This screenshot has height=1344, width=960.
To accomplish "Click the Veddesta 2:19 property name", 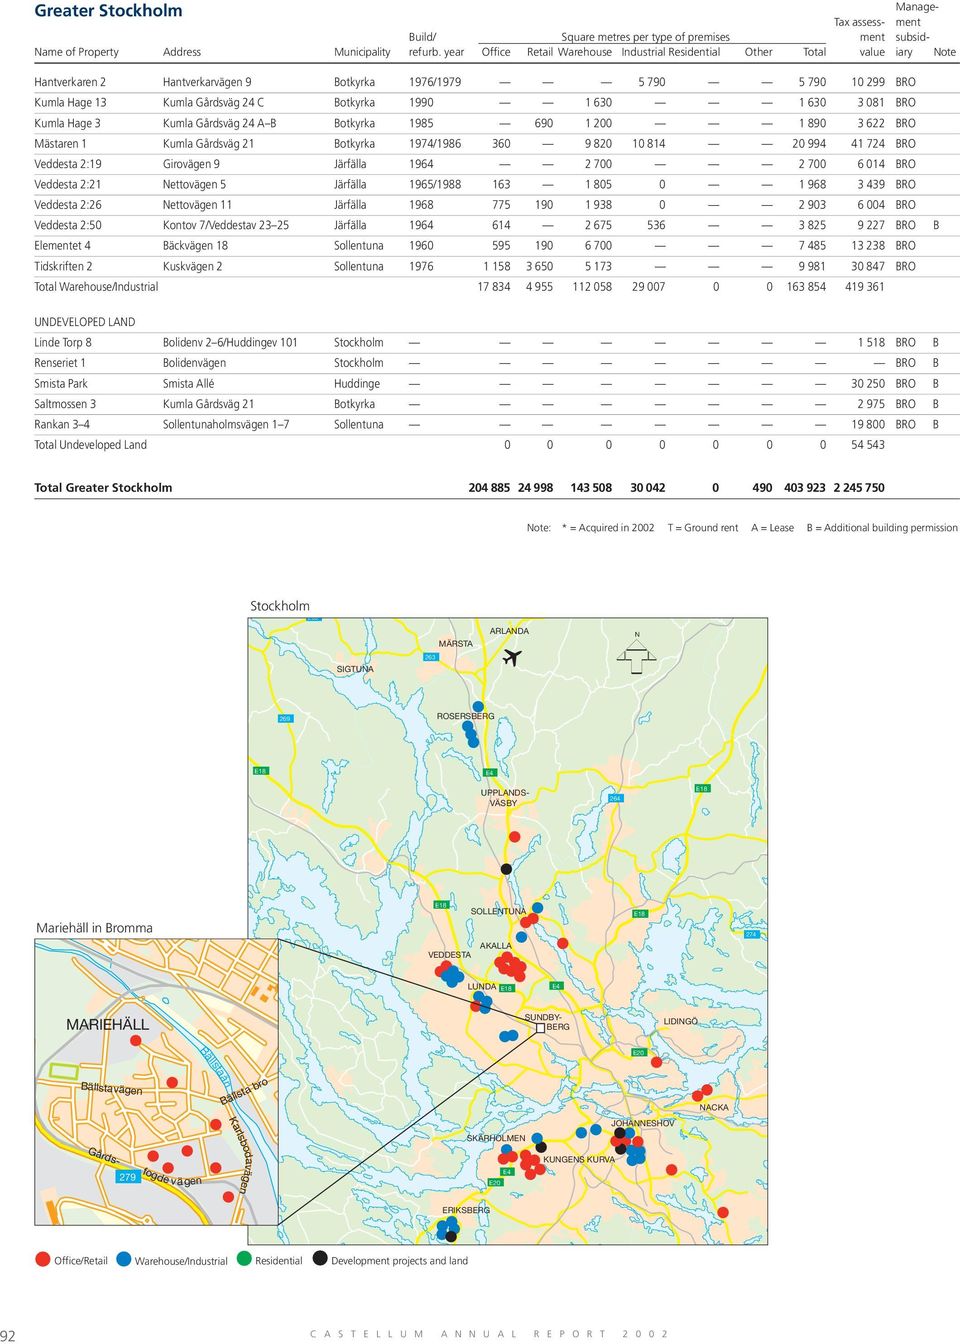I will (x=68, y=164).
